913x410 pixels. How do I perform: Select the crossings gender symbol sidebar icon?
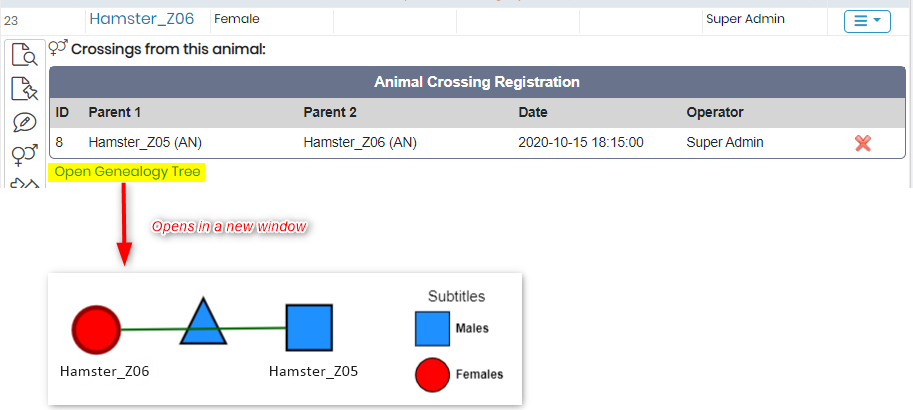click(x=24, y=155)
